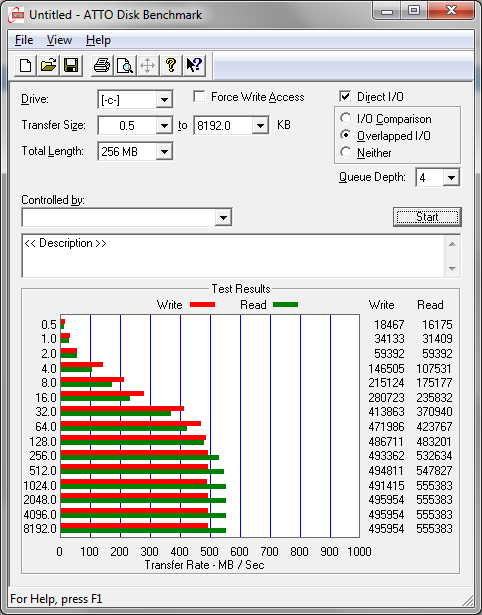This screenshot has height=615, width=482.
Task: Open Print Preview toolbar icon
Action: click(x=125, y=65)
